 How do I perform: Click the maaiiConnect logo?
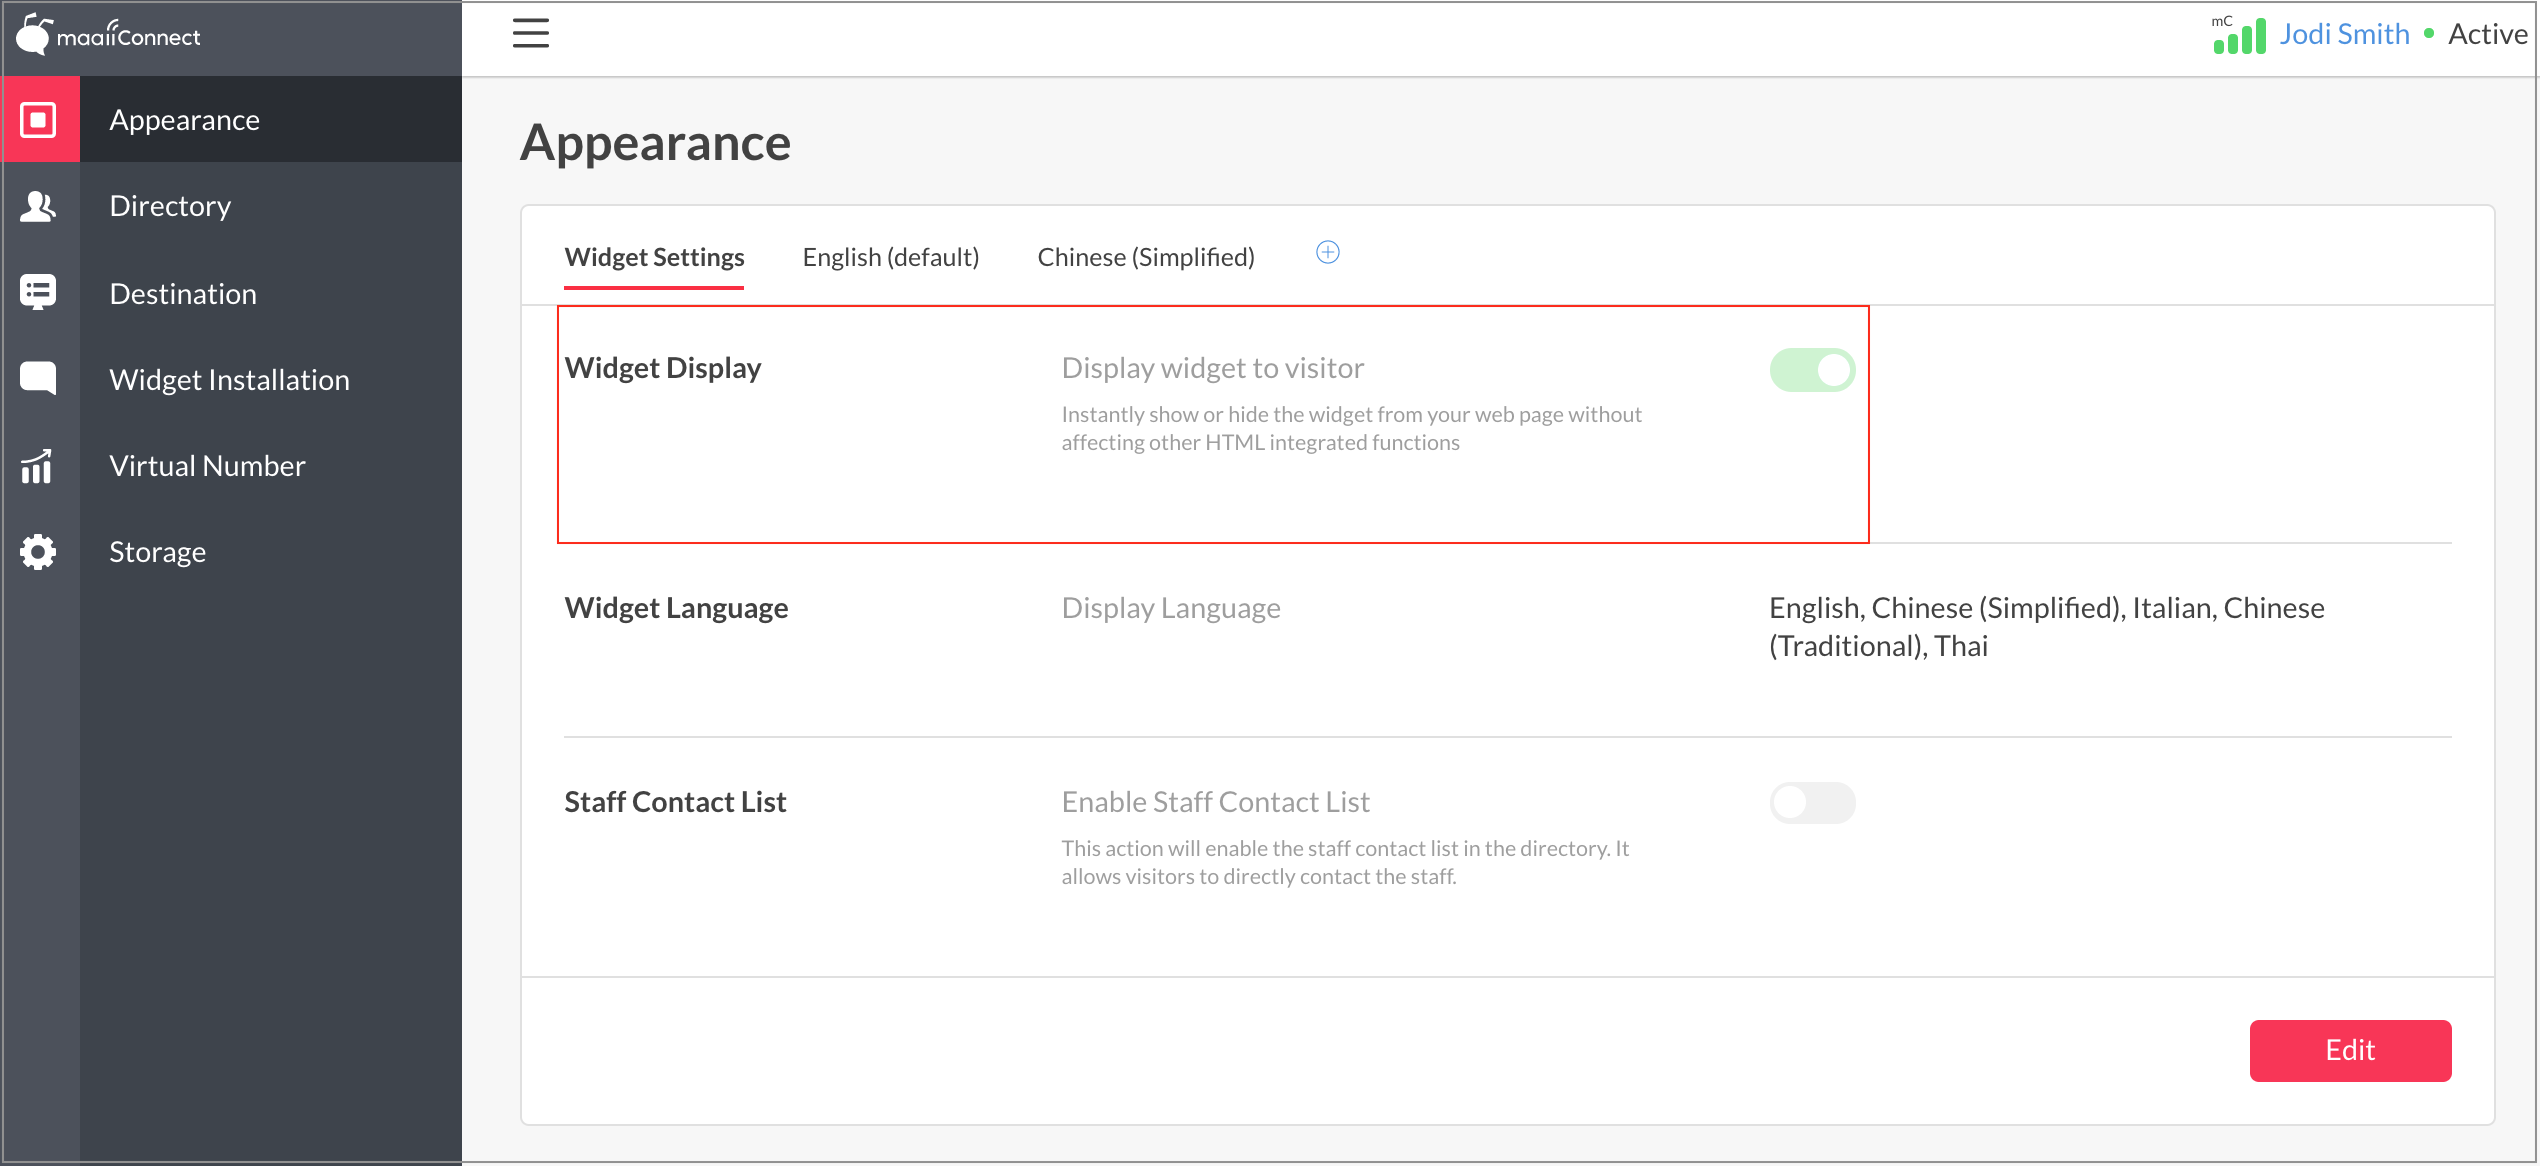point(109,36)
